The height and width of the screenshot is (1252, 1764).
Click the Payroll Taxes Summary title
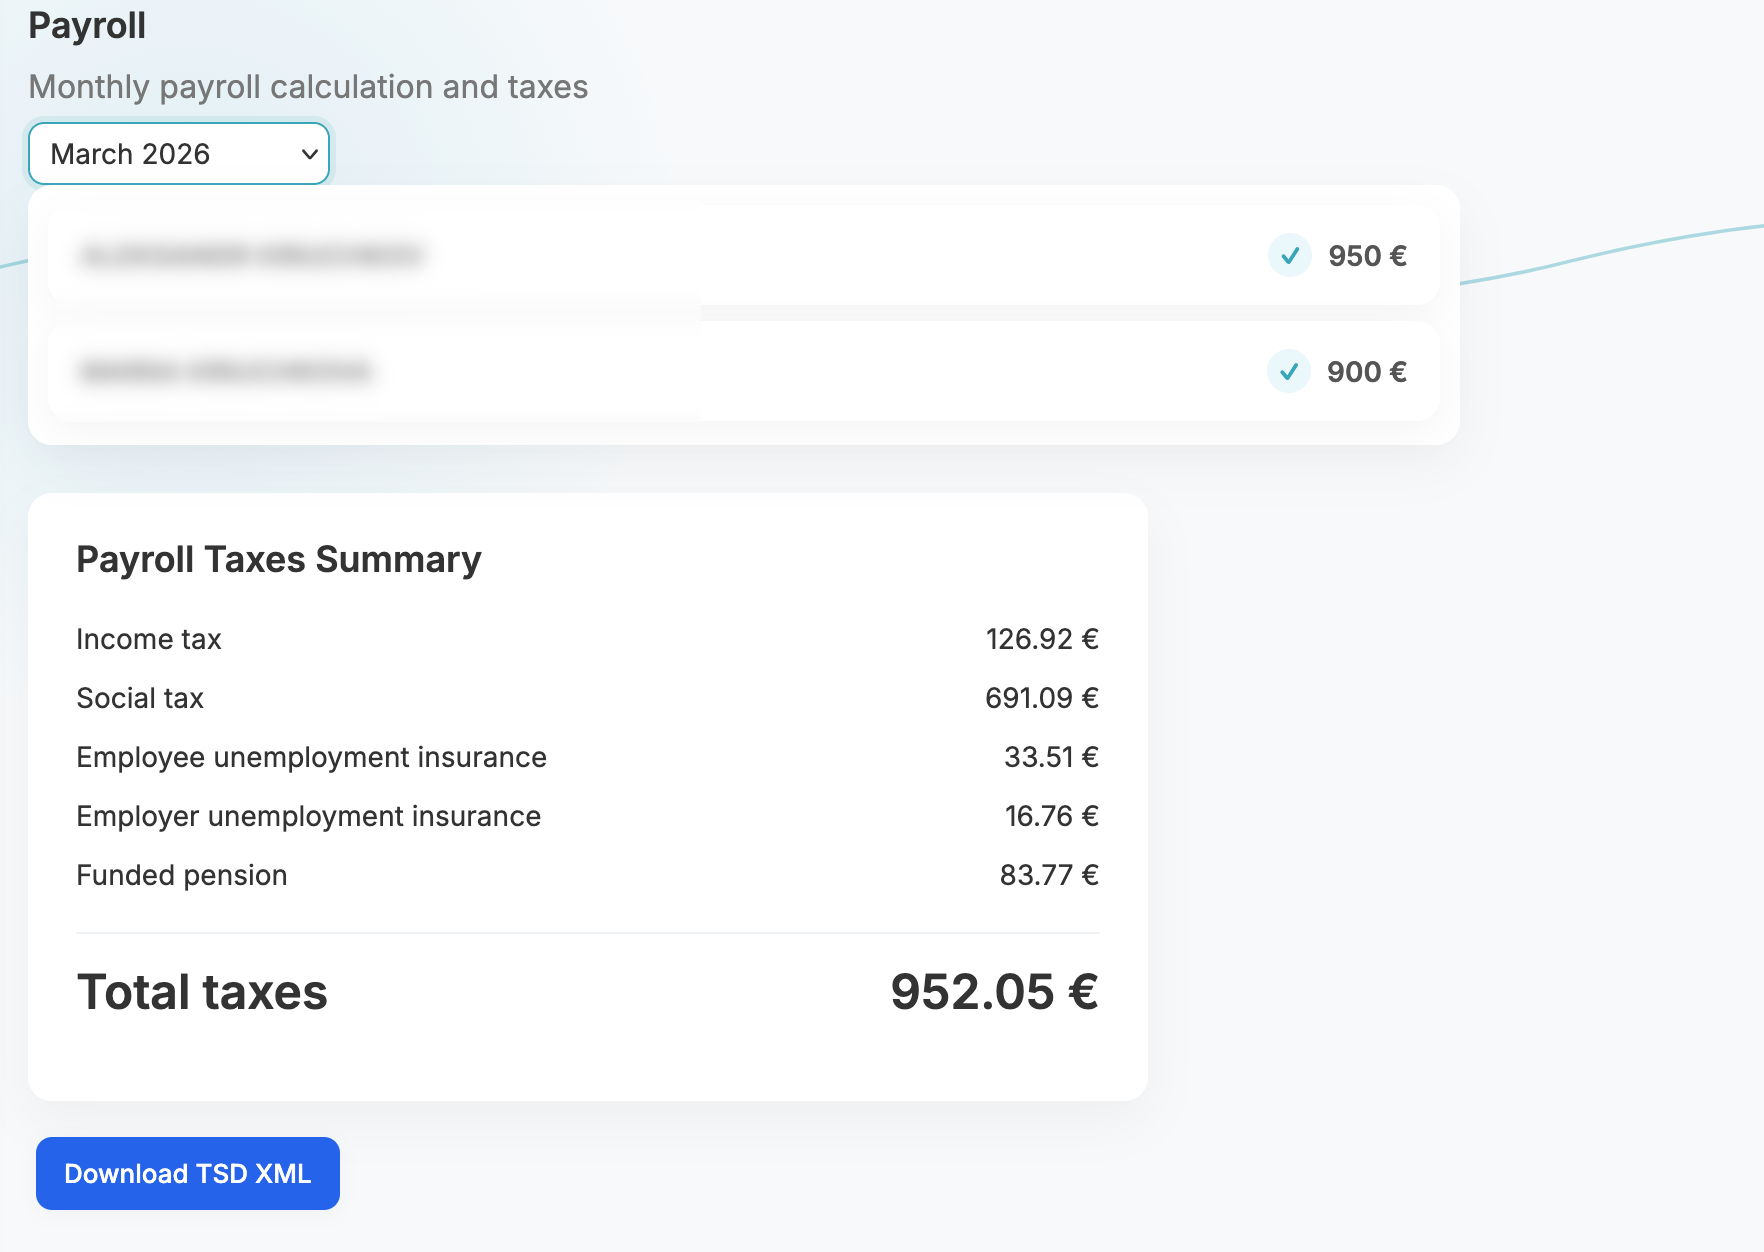click(x=279, y=560)
